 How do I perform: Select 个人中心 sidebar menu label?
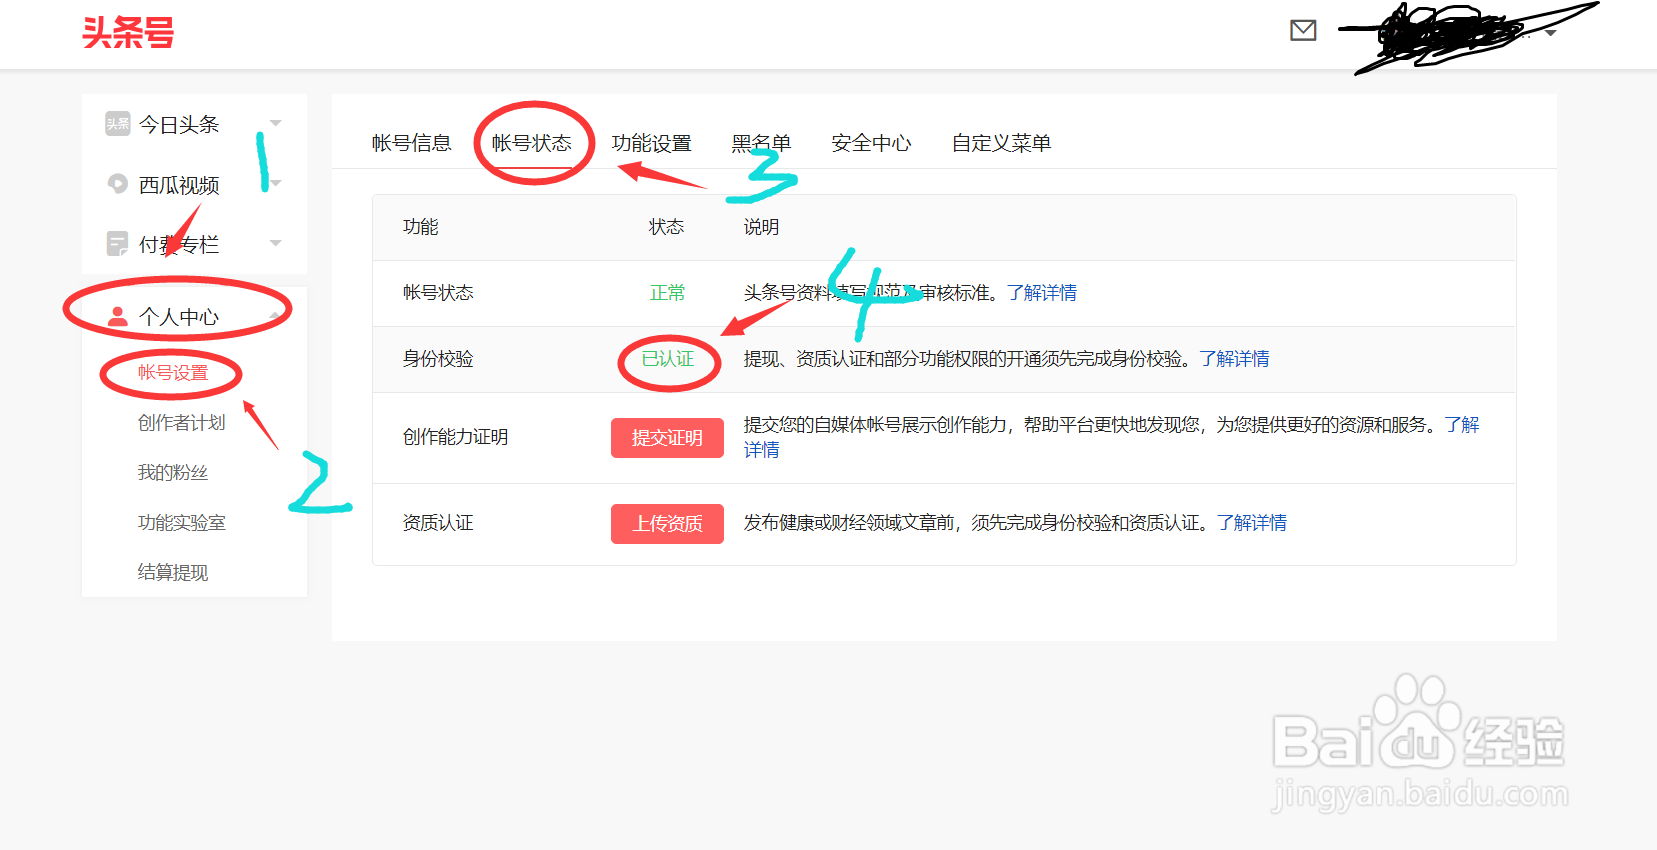pos(179,317)
